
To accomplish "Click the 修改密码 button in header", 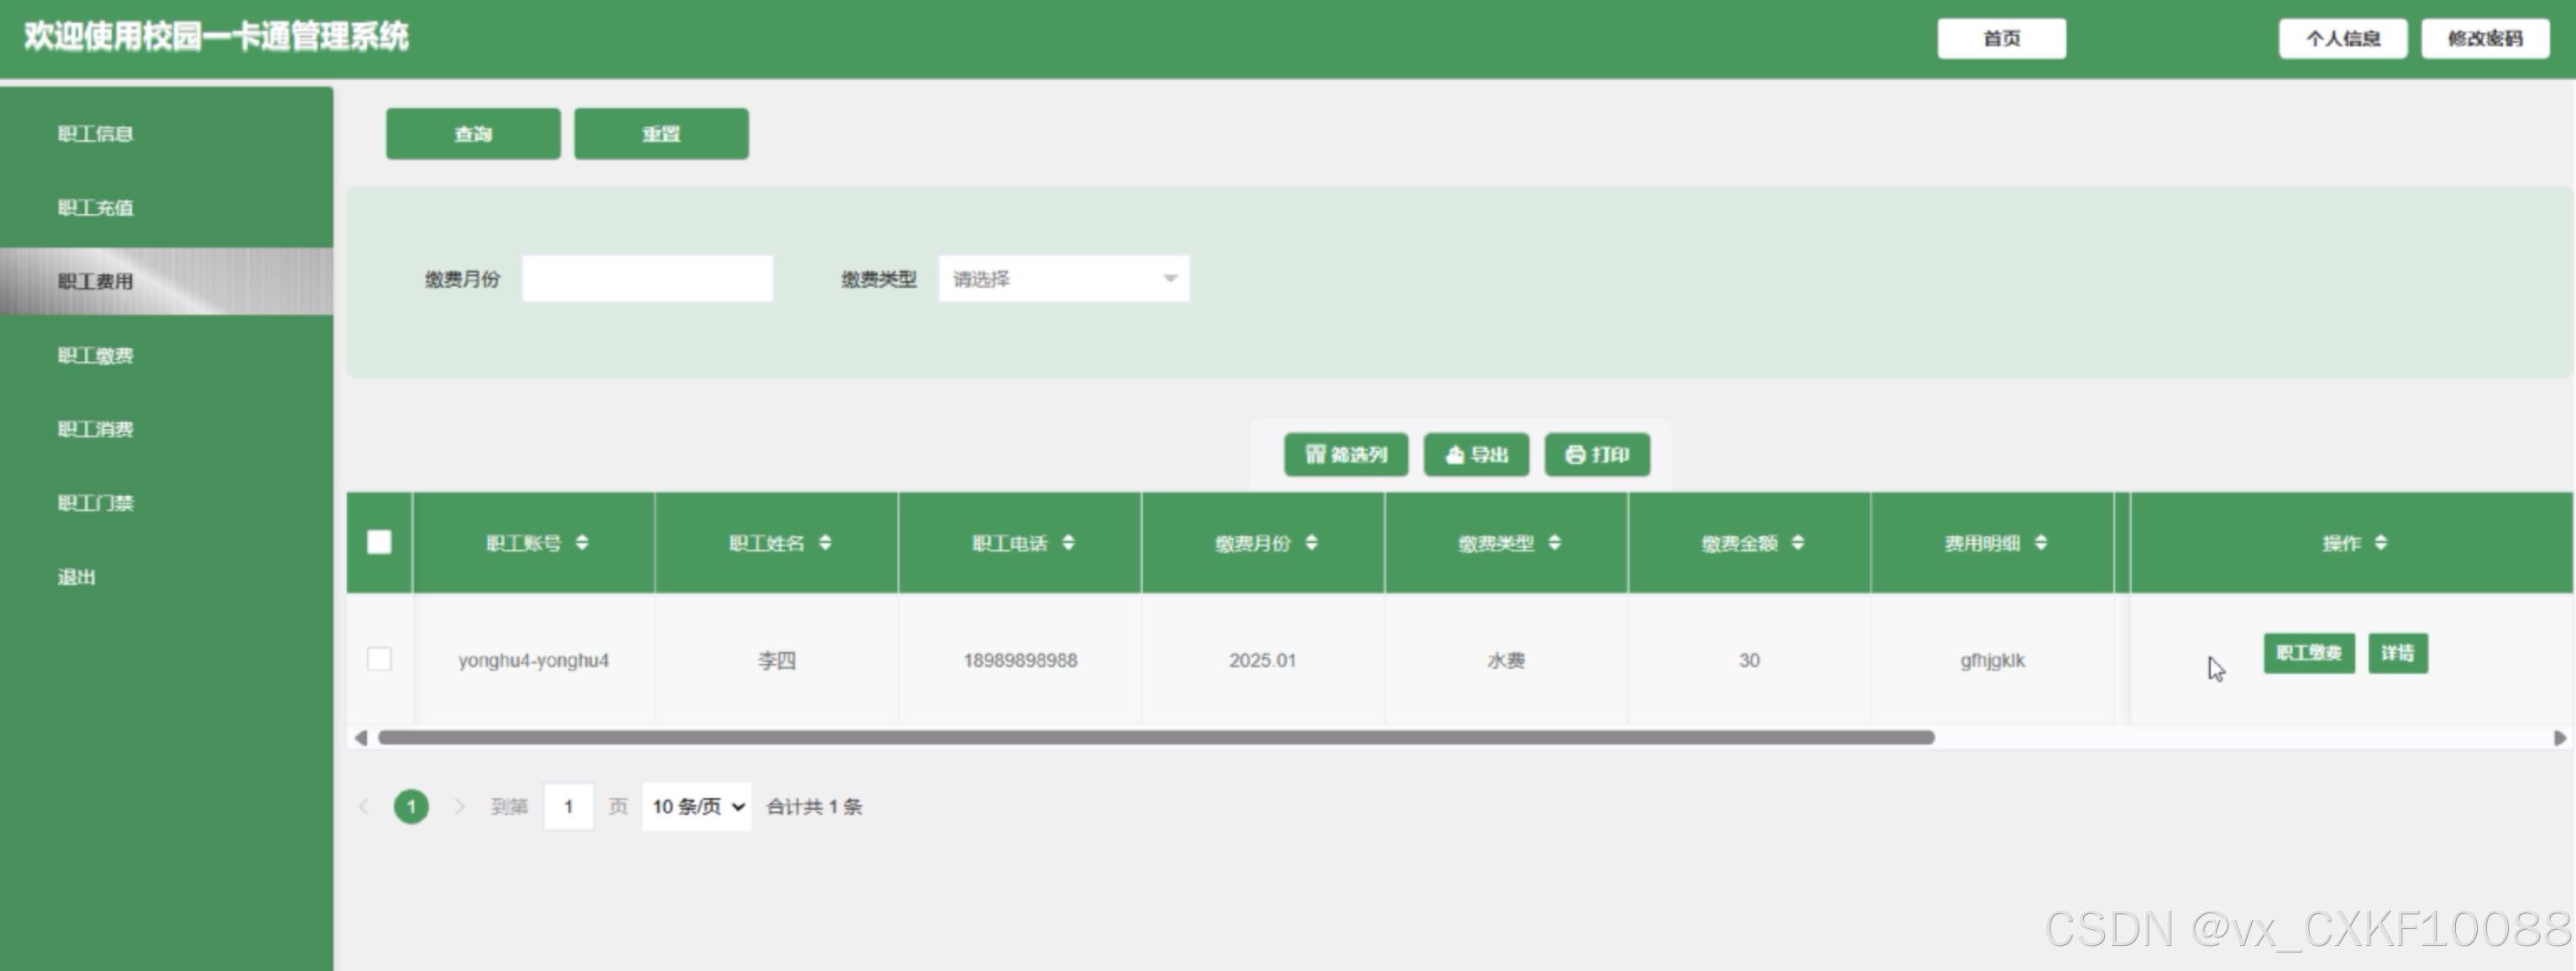I will click(2484, 39).
